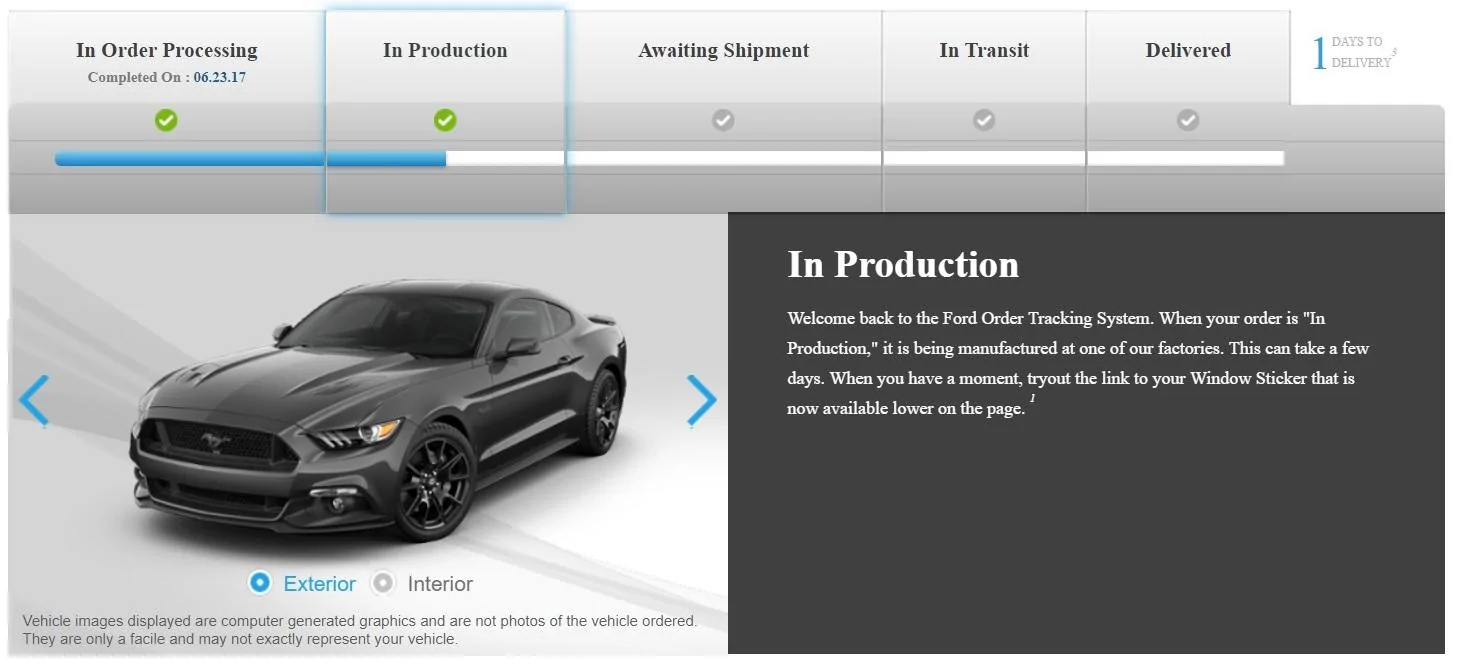Viewport: 1458px width, 666px height.
Task: Select the Interior view radio button
Action: [x=383, y=583]
